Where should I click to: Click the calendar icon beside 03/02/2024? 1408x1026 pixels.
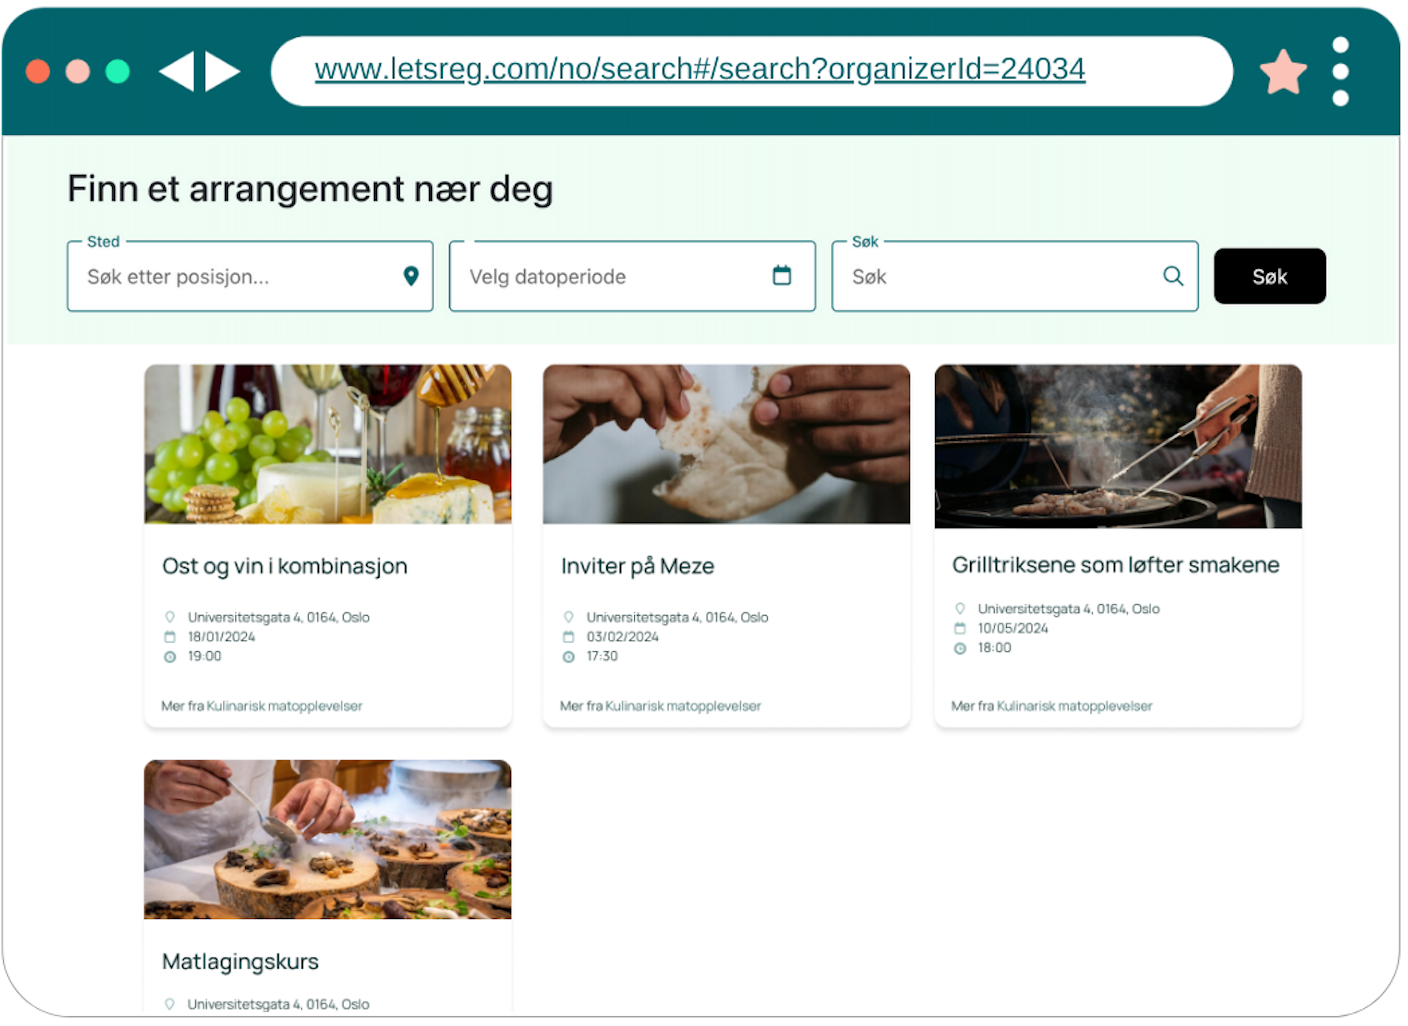tap(569, 637)
